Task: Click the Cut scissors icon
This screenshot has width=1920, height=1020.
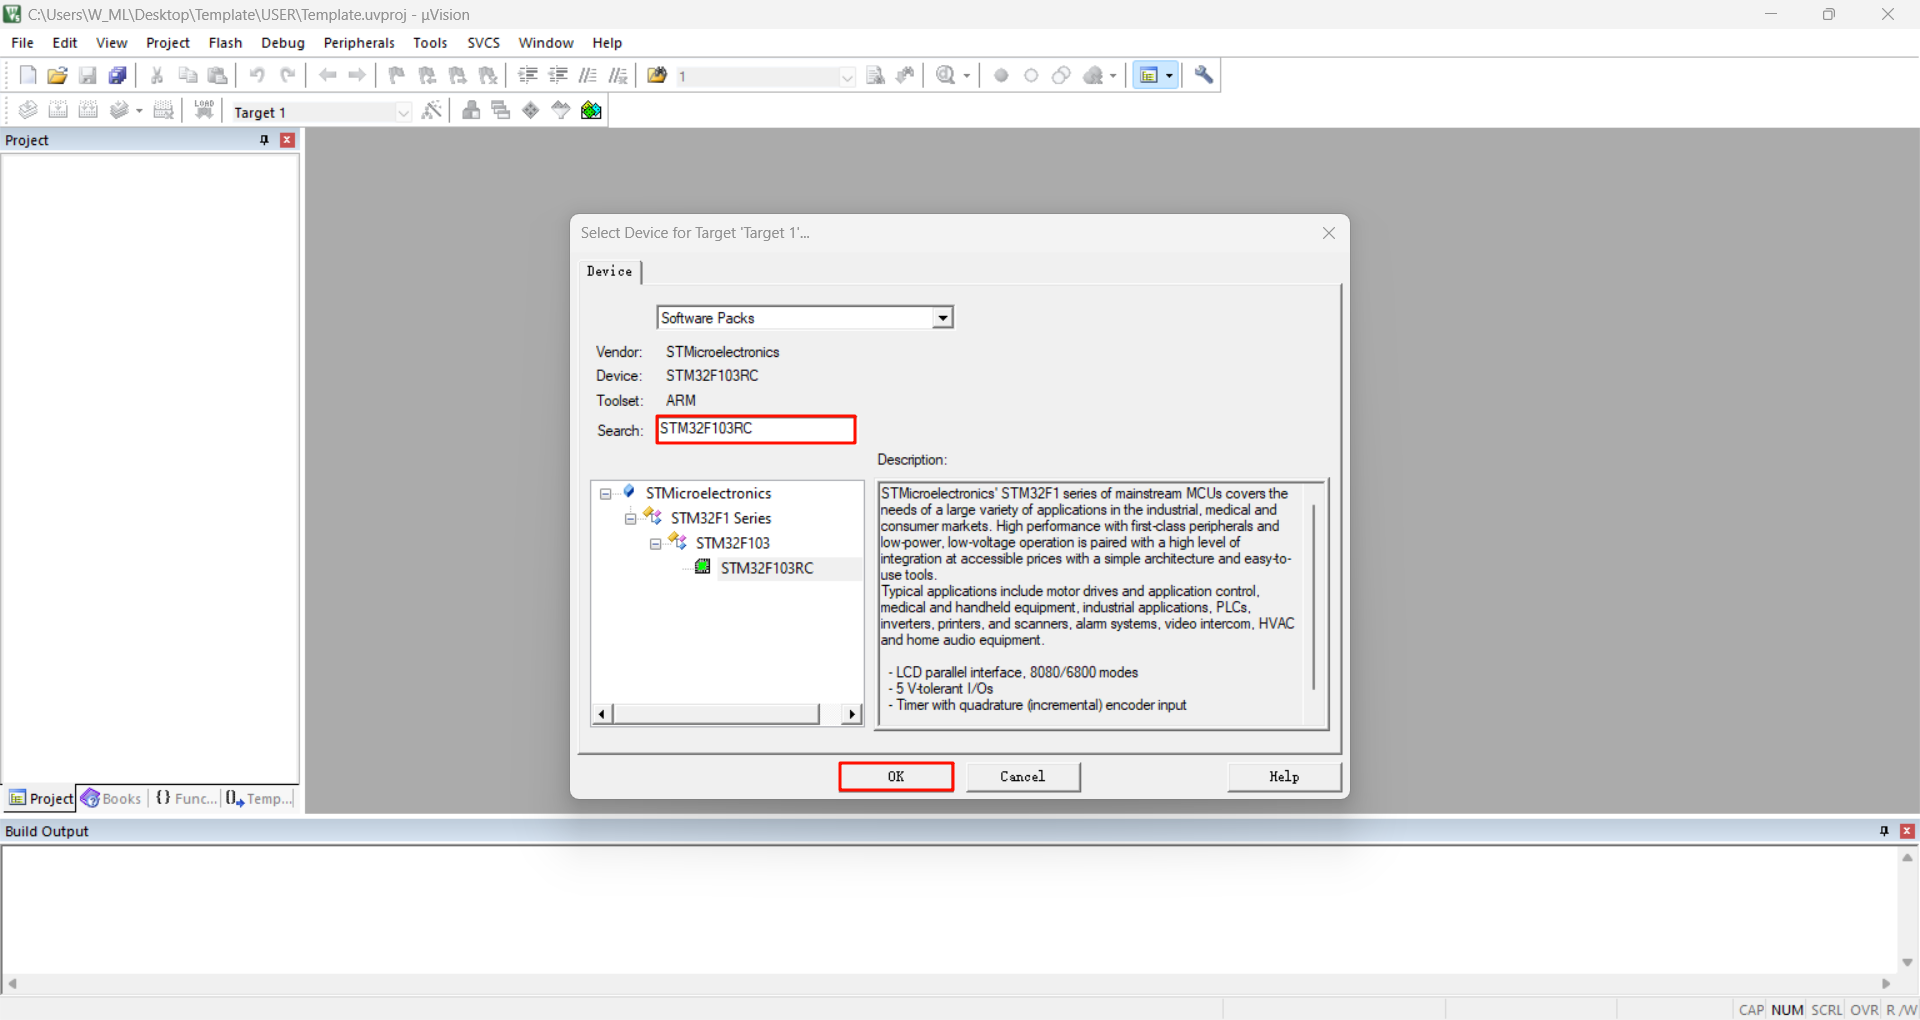Action: tap(157, 75)
